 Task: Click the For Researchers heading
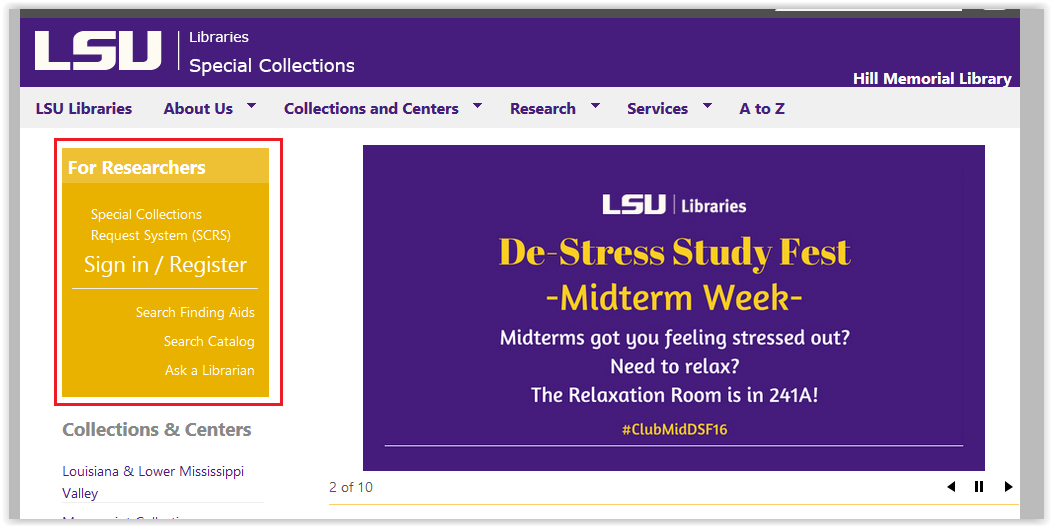(137, 167)
